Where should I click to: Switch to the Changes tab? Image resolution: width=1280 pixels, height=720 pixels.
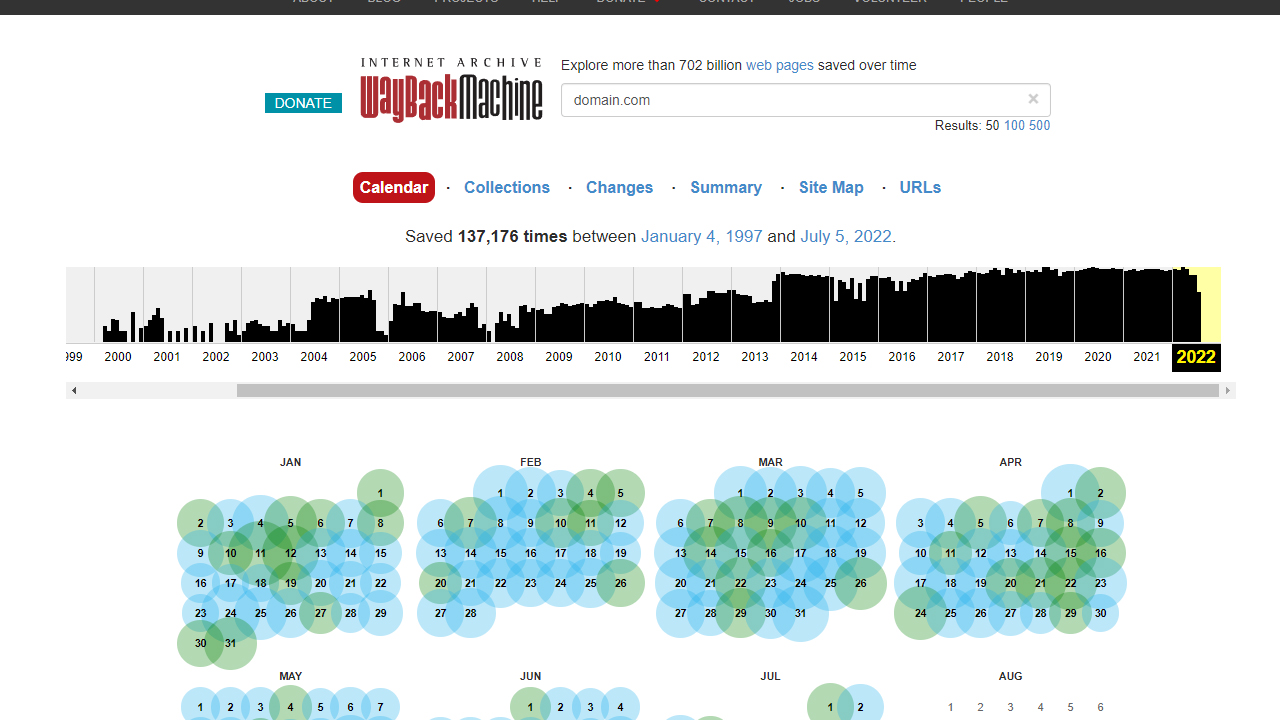pos(619,187)
